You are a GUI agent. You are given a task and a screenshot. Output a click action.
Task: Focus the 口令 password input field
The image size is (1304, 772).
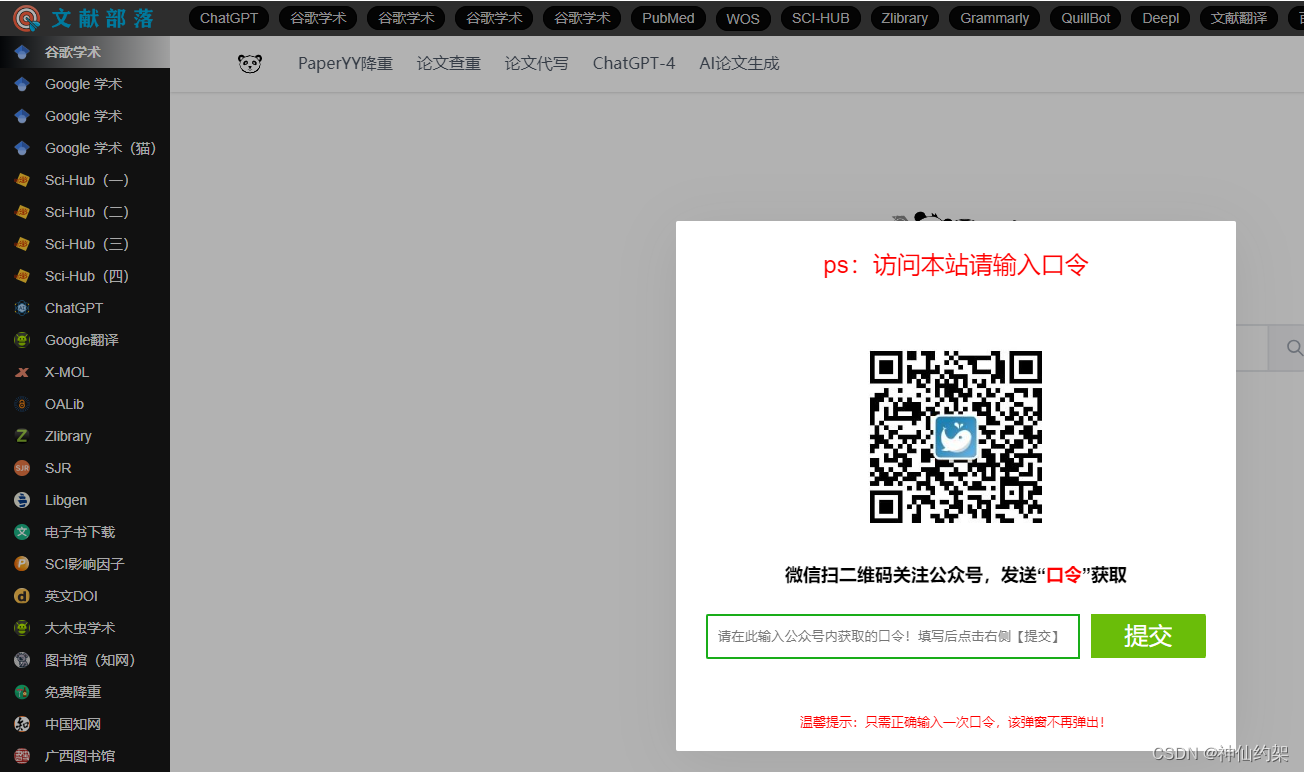[x=893, y=636]
